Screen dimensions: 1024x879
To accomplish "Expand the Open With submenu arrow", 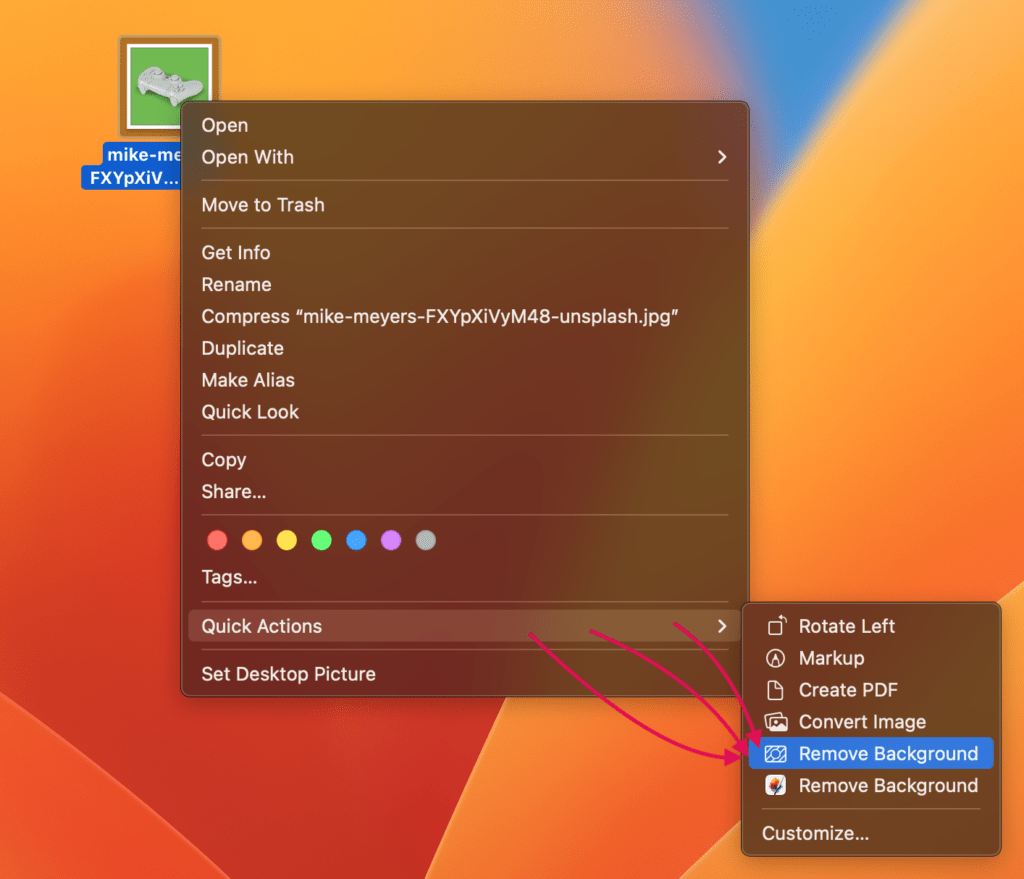I will 722,157.
